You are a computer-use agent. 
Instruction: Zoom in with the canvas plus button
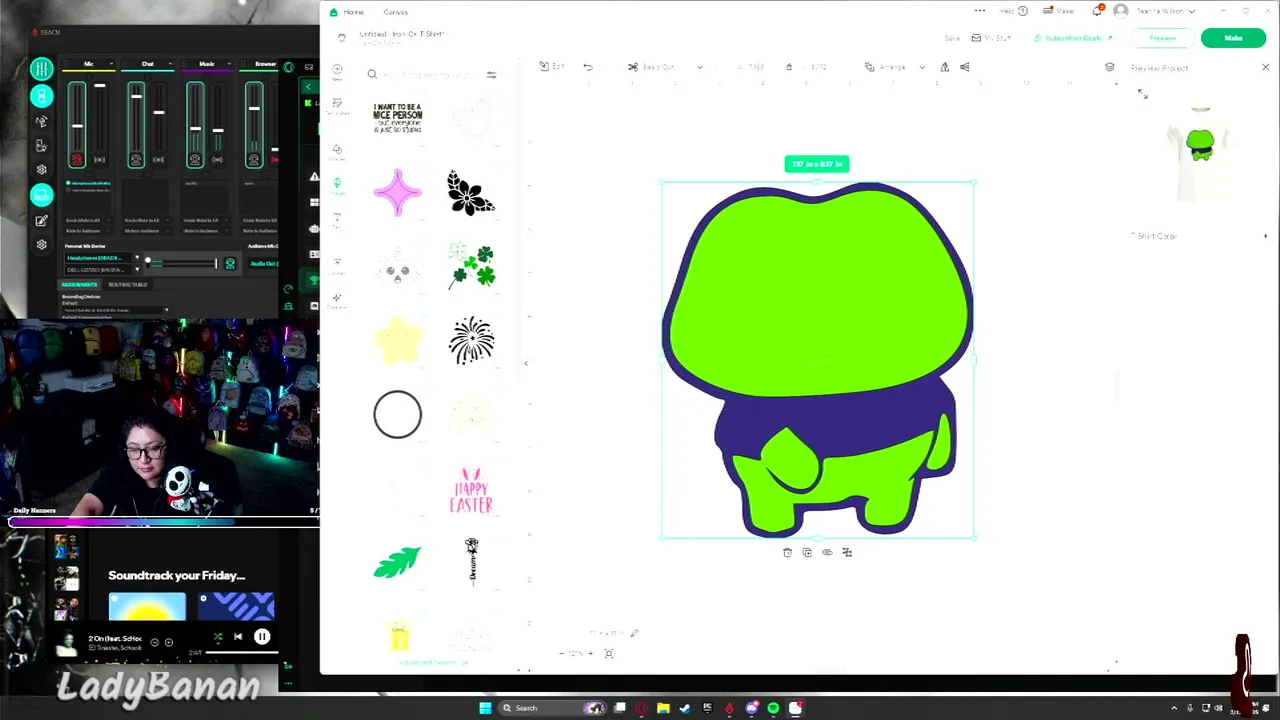coord(590,653)
